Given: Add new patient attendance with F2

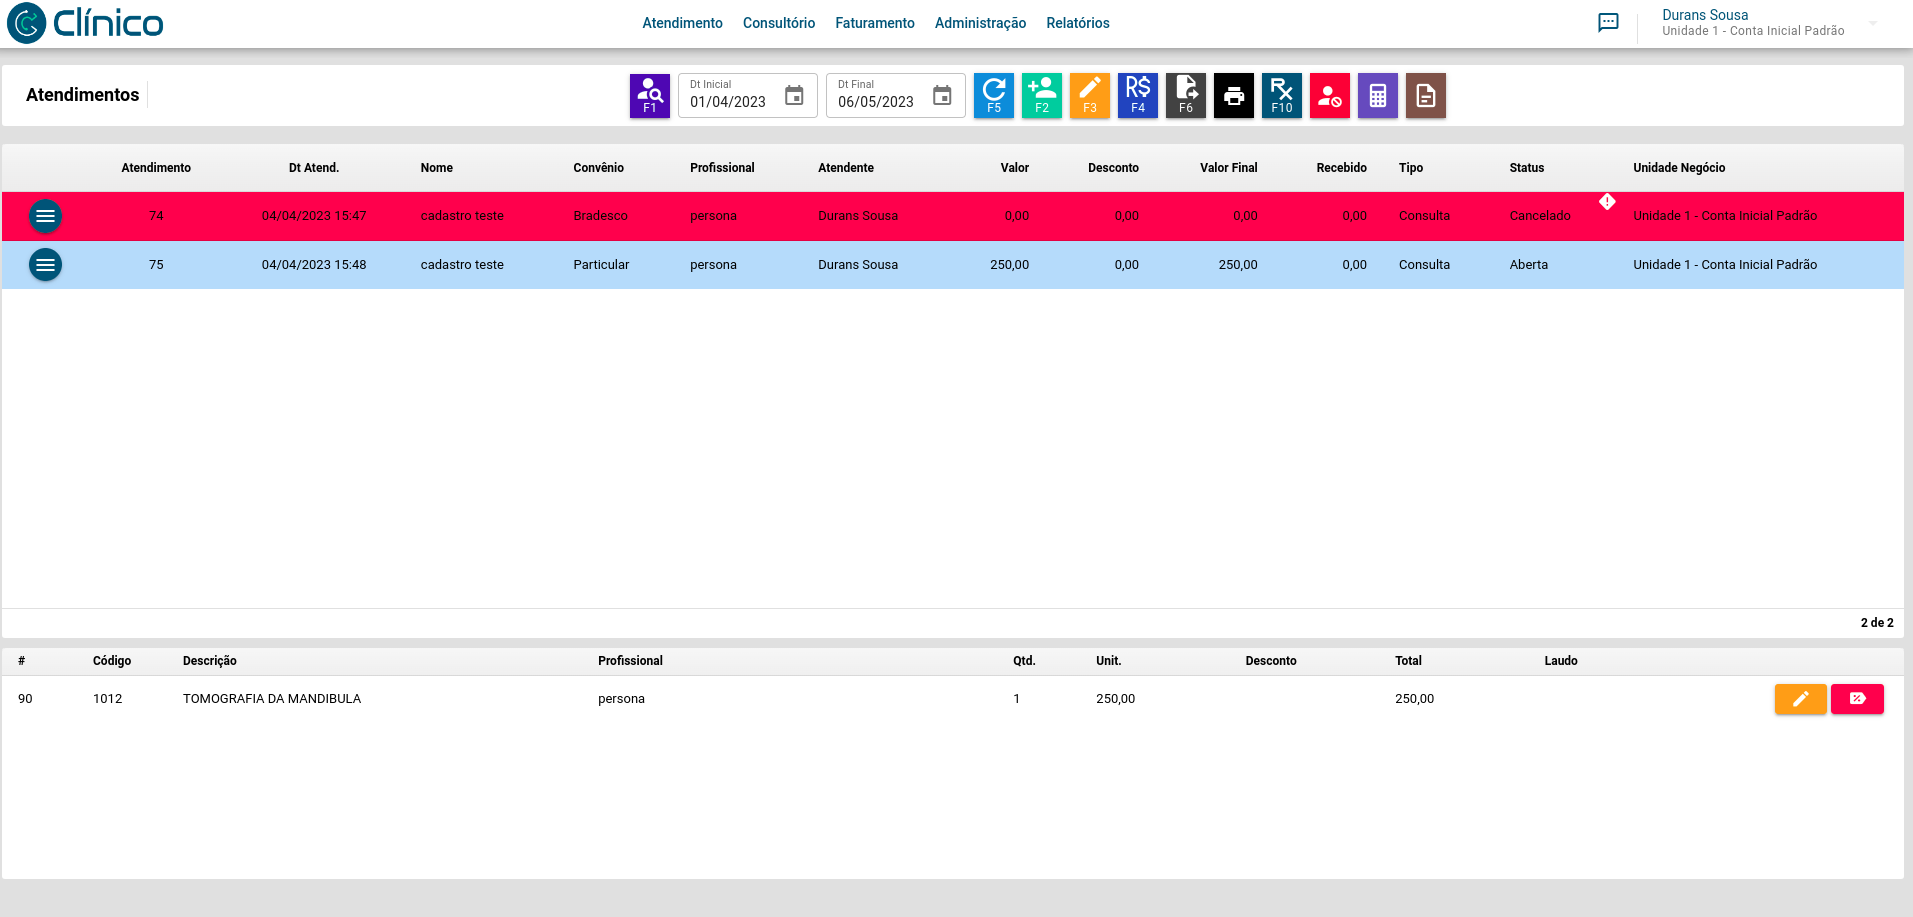Looking at the screenshot, I should coord(1041,96).
